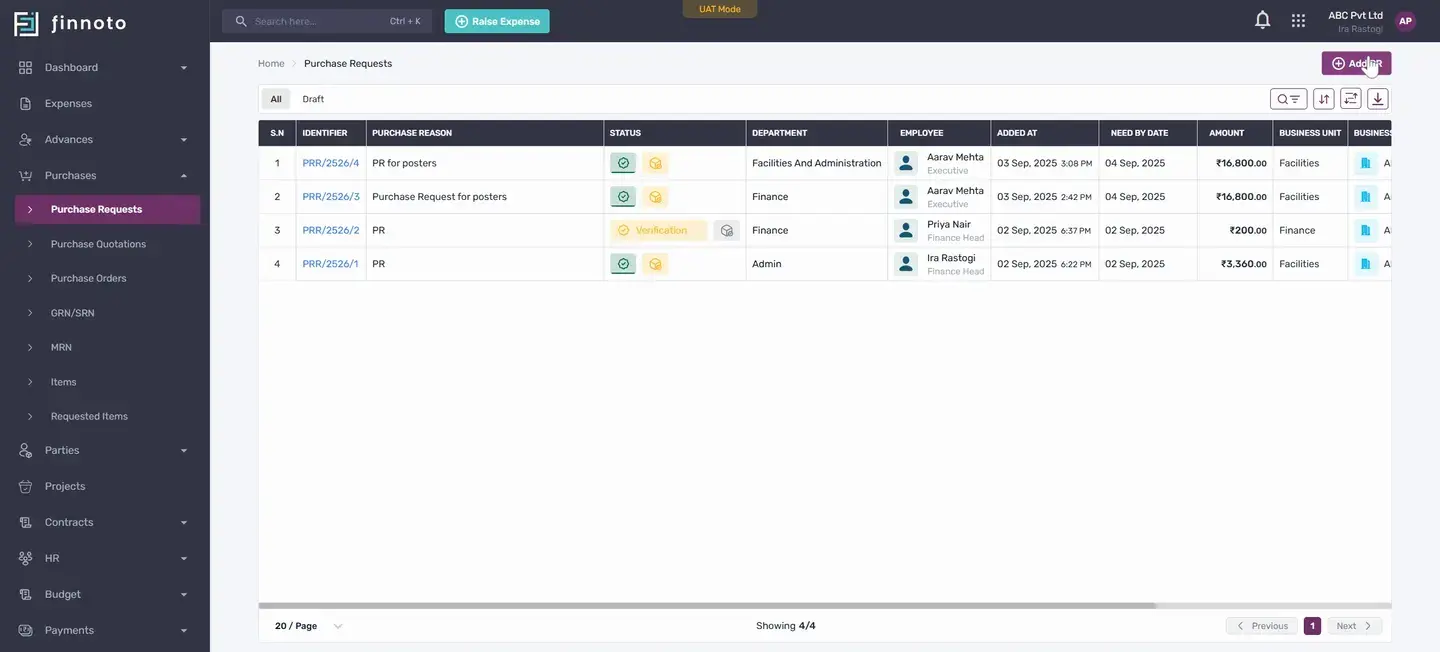Click 'Purchase Request for posters' cell
This screenshot has width=1440, height=652.
(485, 197)
